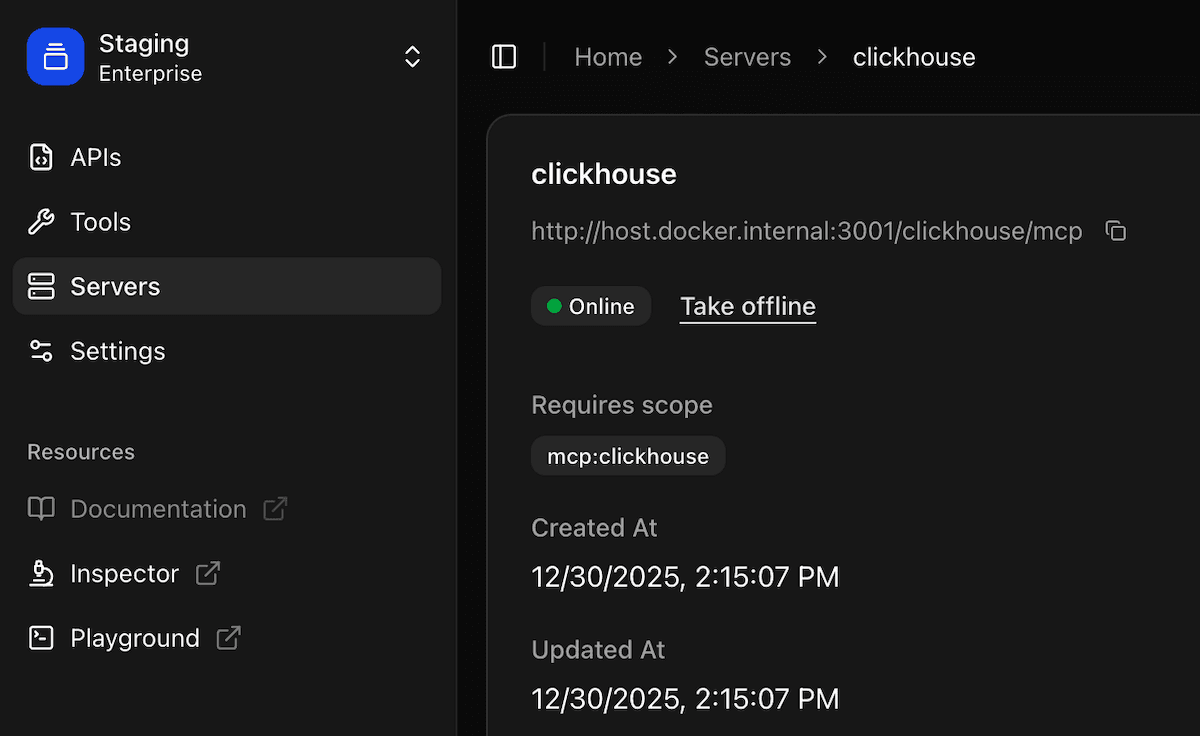This screenshot has height=736, width=1200.
Task: Select the mcp:clickhouse scope badge
Action: (x=628, y=456)
